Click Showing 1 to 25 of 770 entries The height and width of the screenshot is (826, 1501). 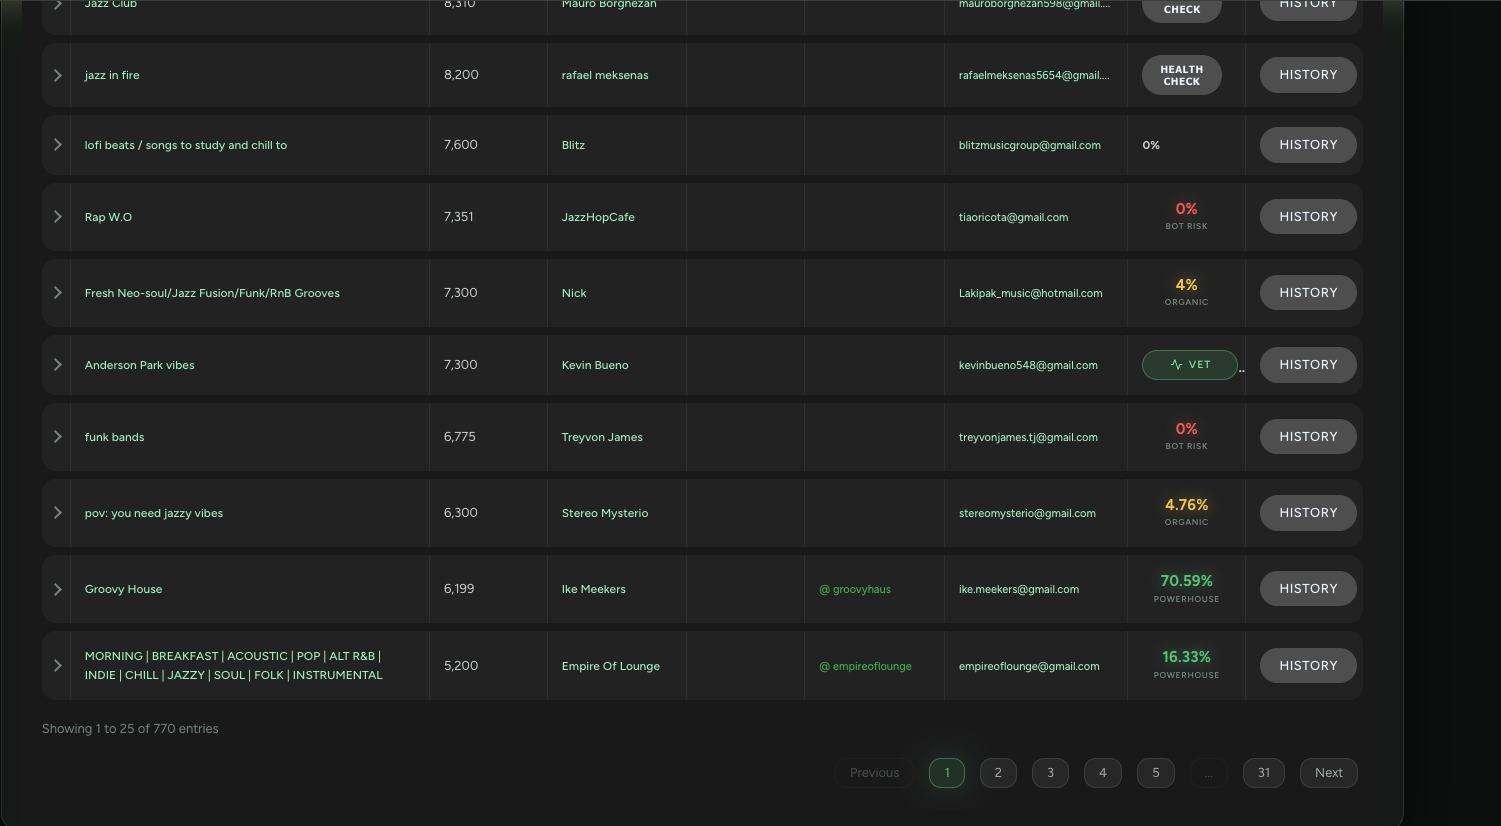[130, 729]
